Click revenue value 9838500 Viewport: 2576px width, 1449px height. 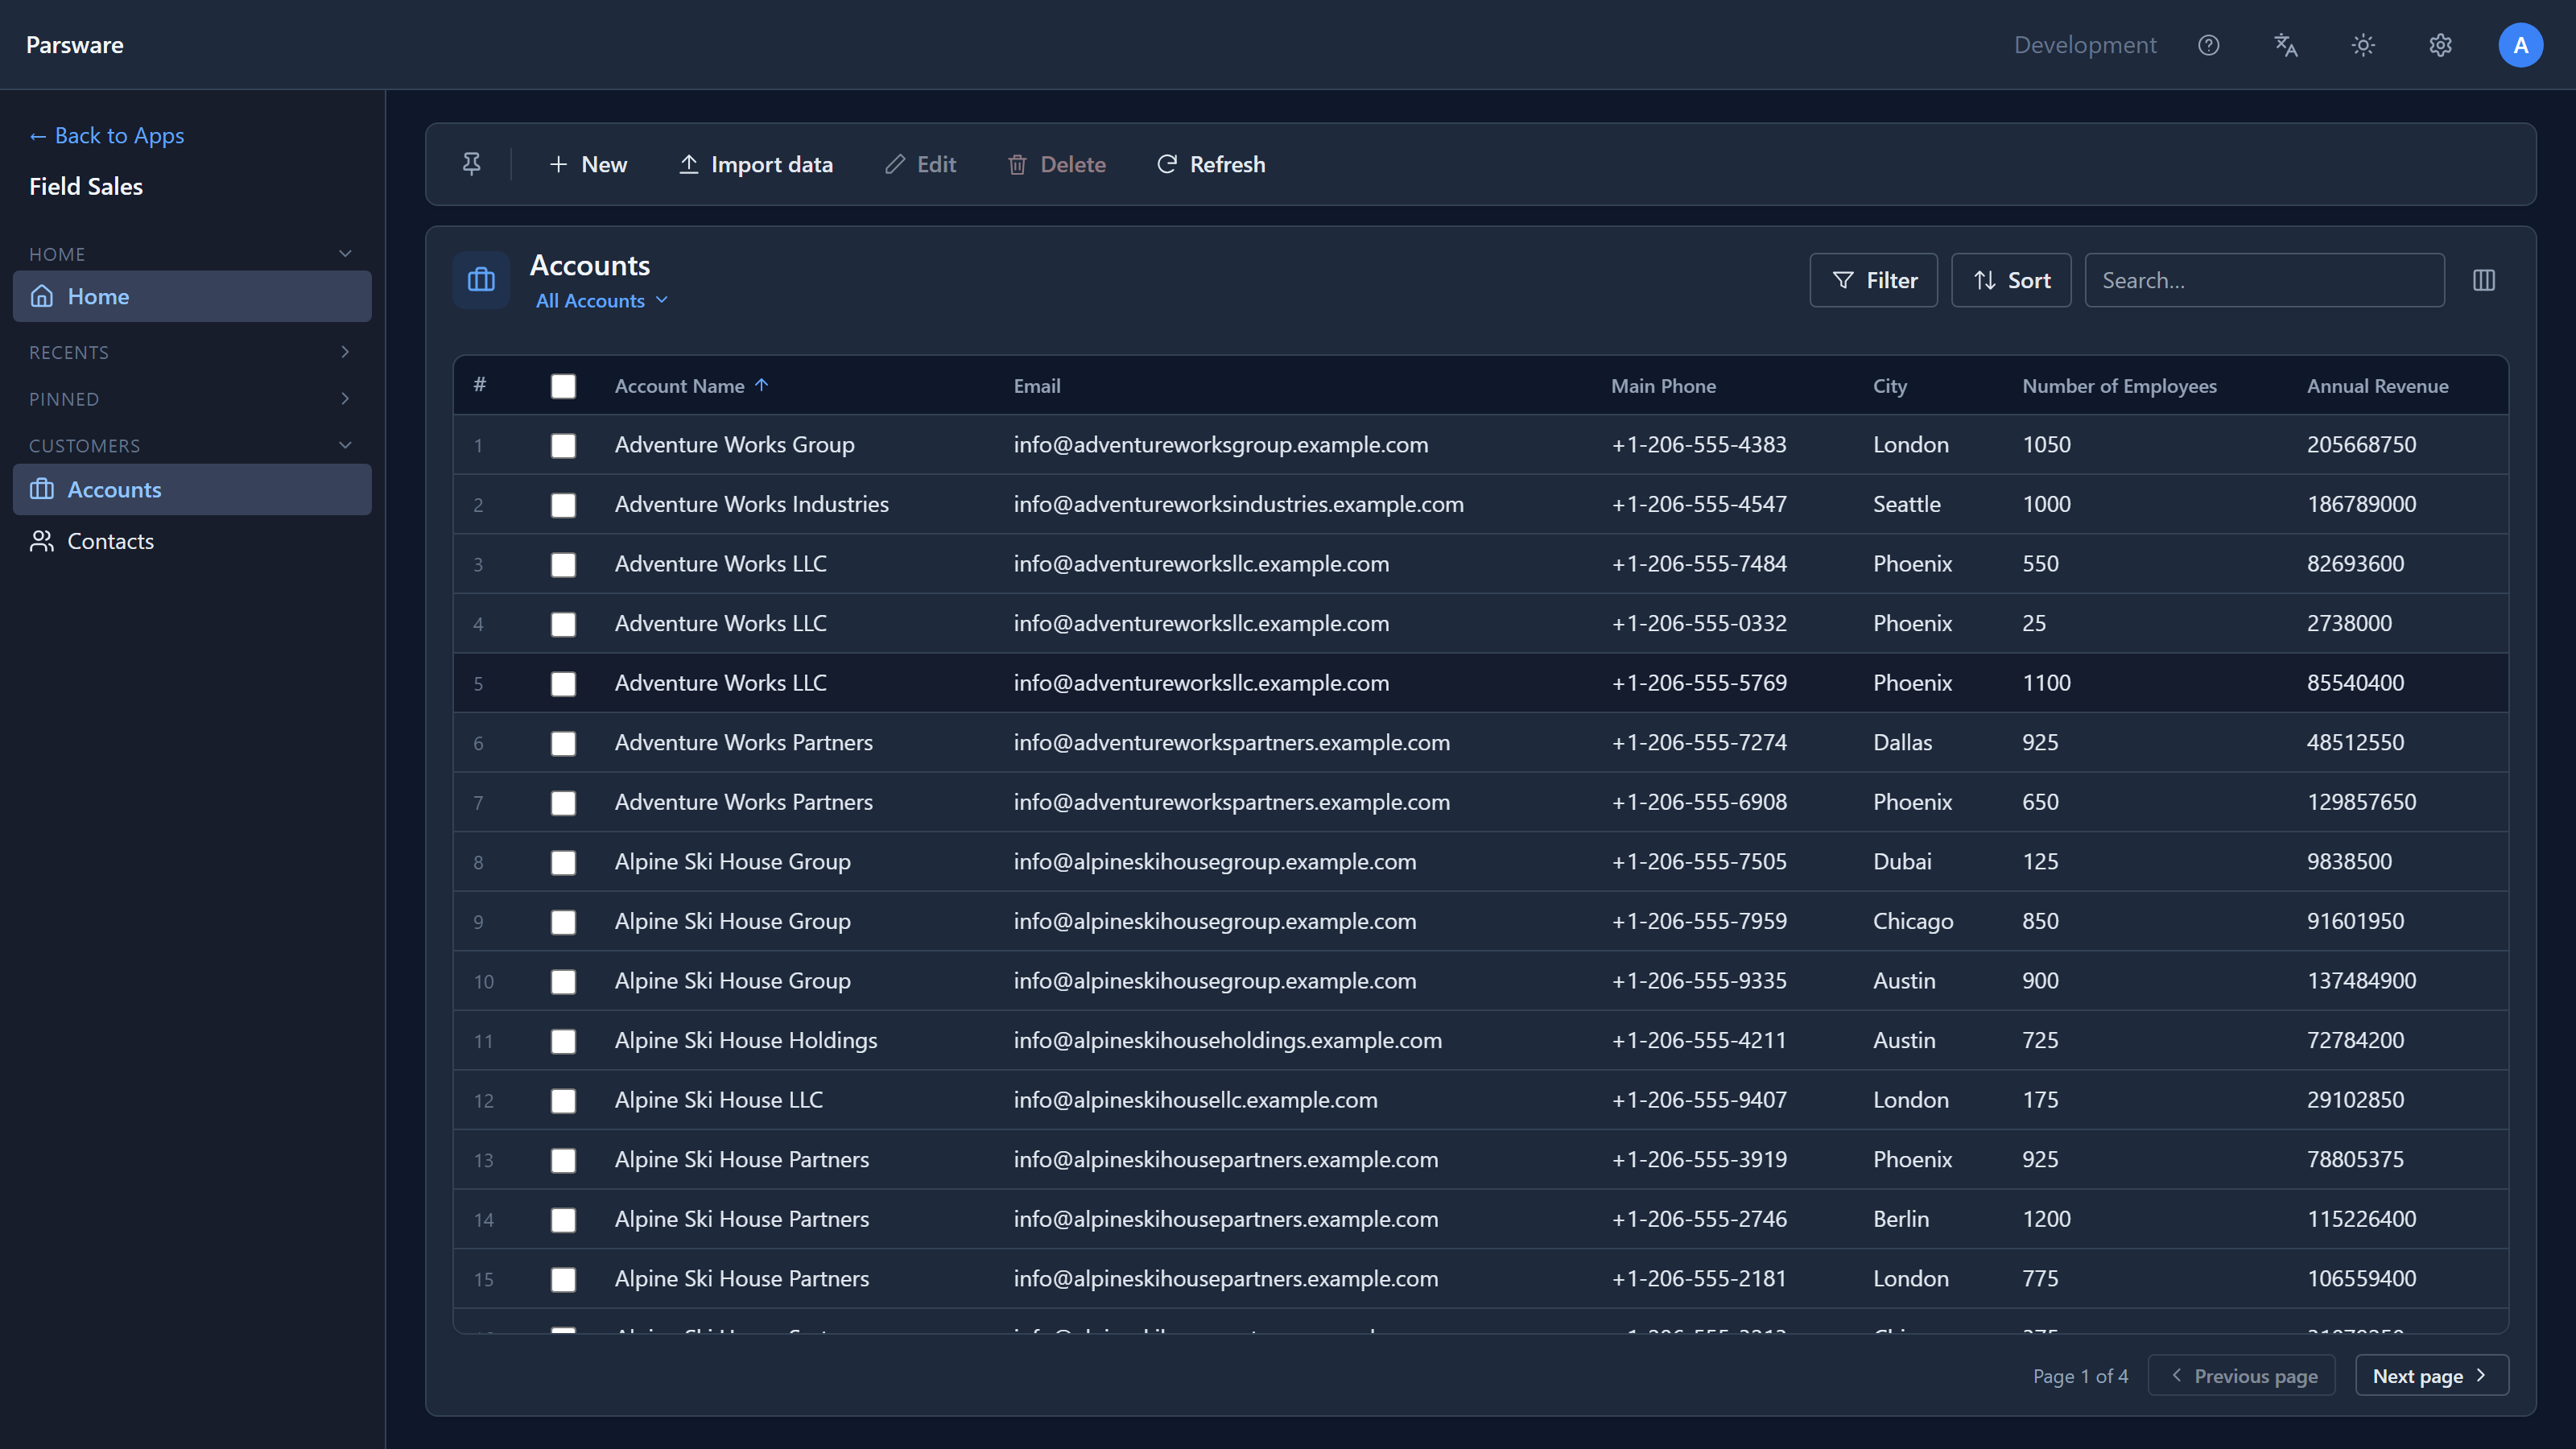[2349, 861]
